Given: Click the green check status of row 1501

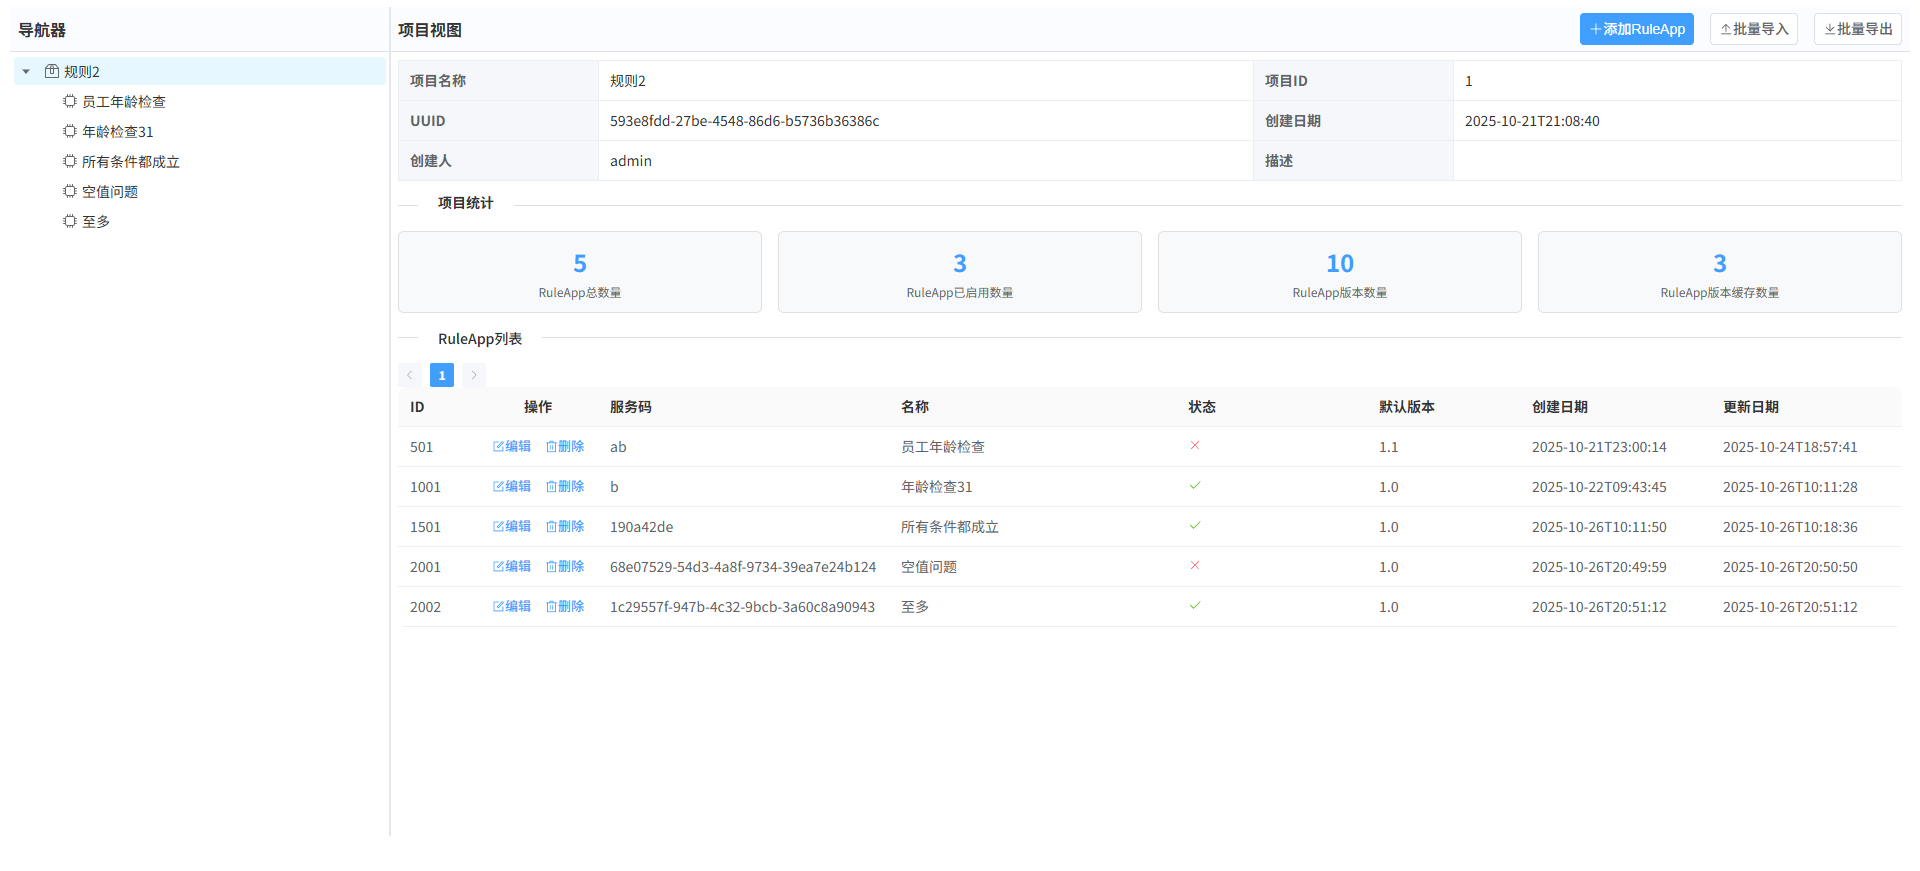Looking at the screenshot, I should tap(1194, 526).
